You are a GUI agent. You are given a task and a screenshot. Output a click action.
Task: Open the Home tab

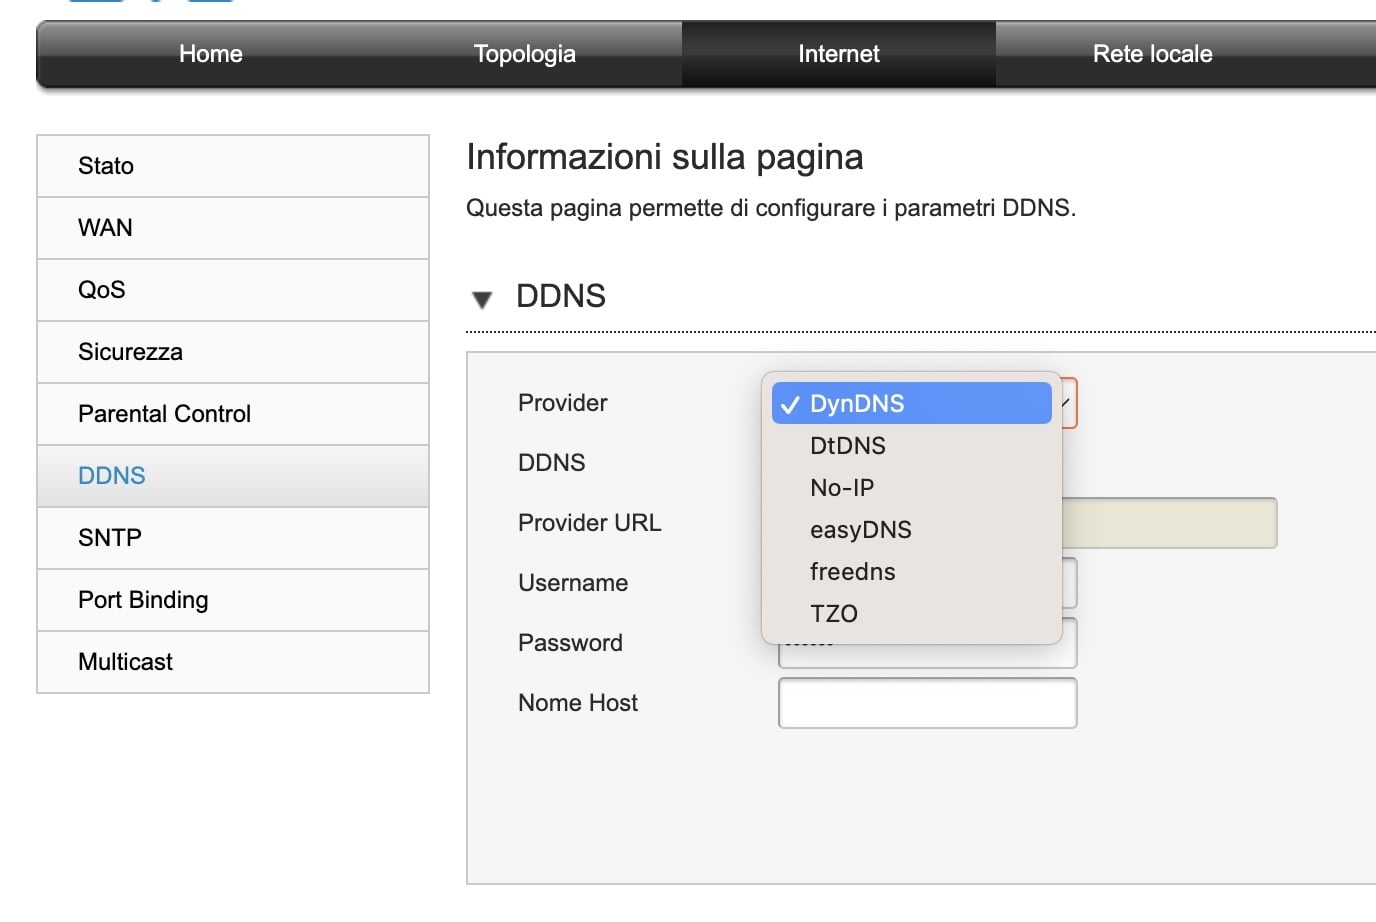pyautogui.click(x=211, y=54)
